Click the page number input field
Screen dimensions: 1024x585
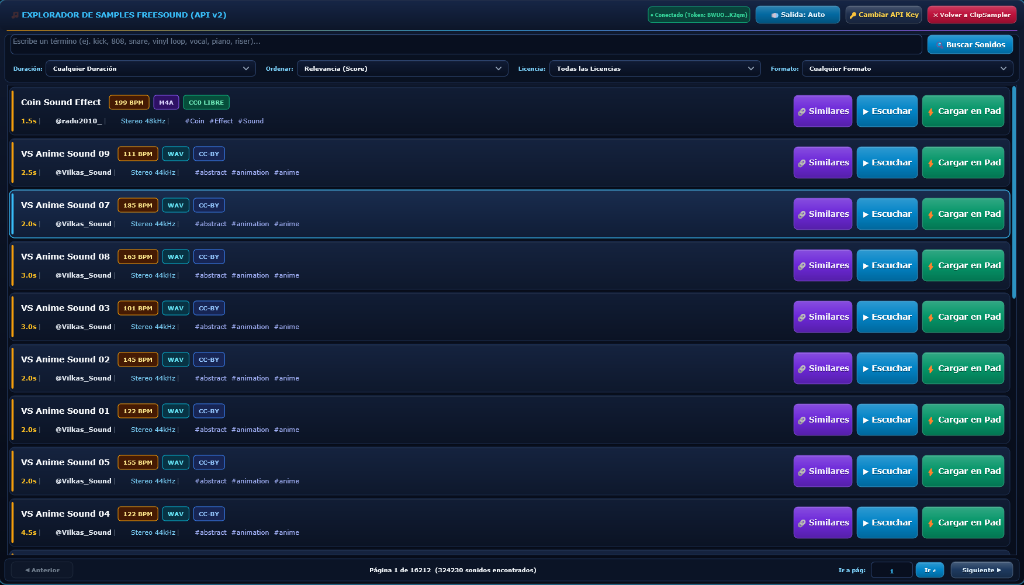(x=891, y=570)
